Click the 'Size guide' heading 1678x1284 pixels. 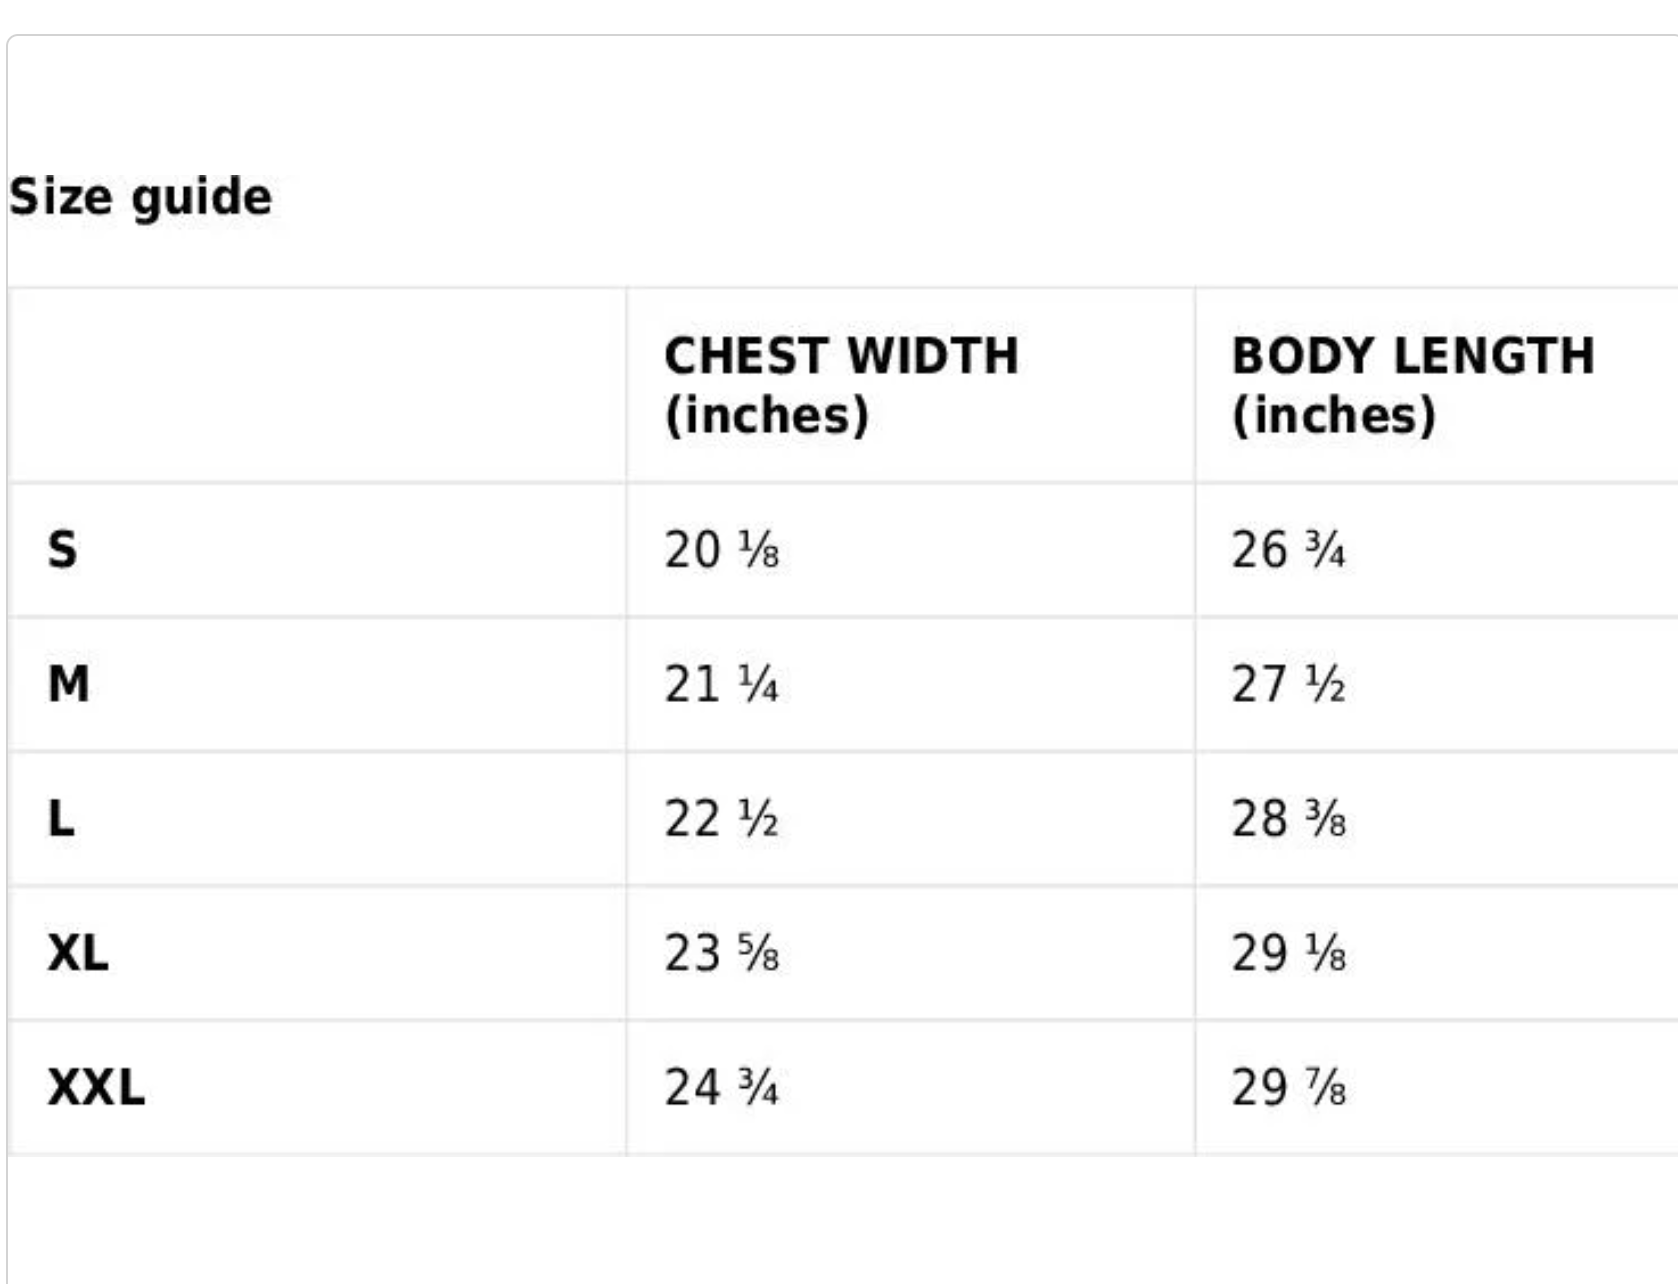tap(141, 196)
